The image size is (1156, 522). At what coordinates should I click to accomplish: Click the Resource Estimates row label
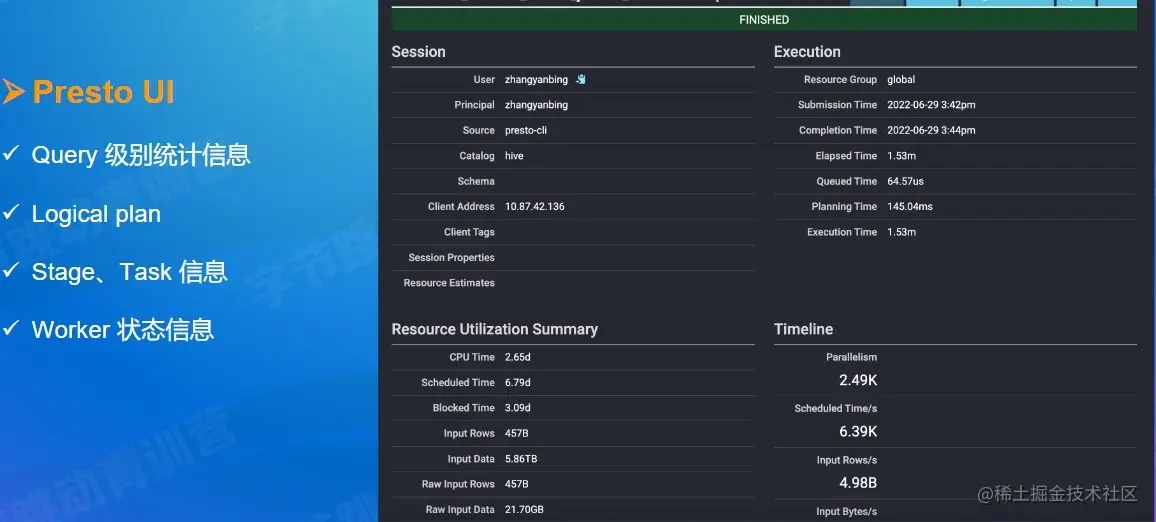449,283
